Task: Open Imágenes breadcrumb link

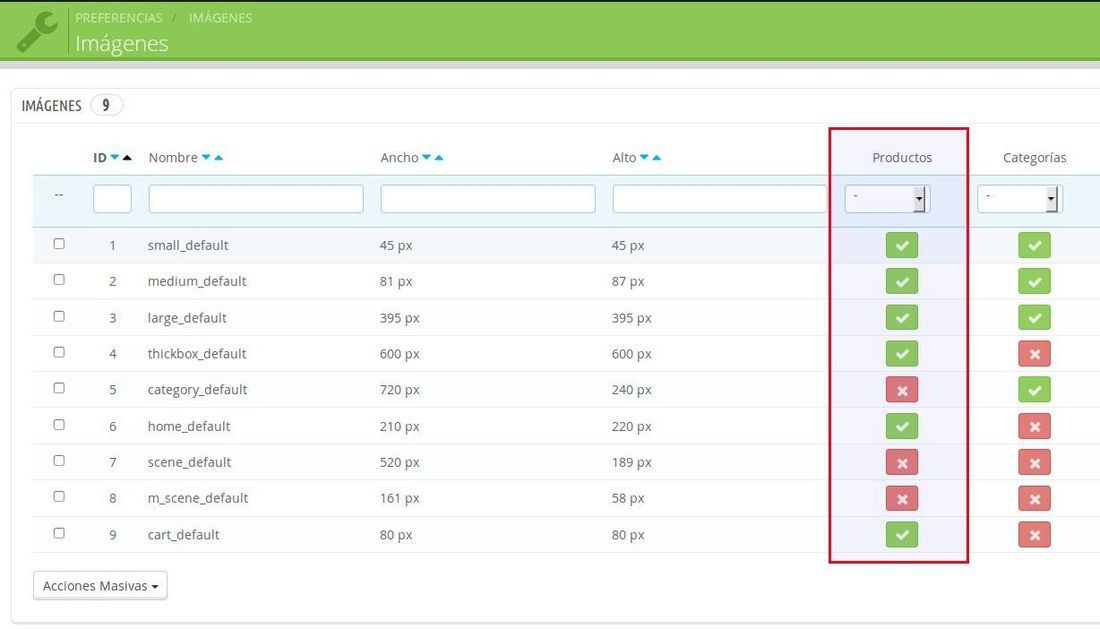Action: coord(220,18)
